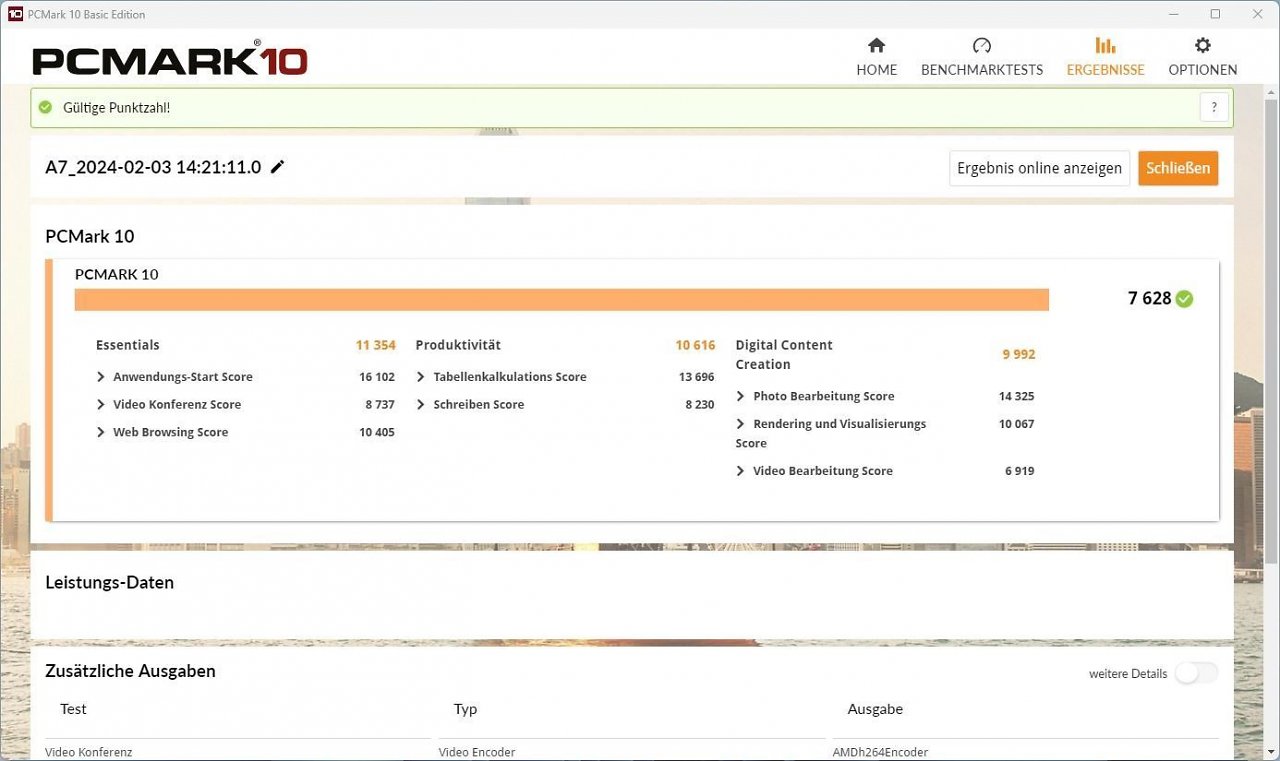This screenshot has width=1280, height=761.
Task: Click the pencil icon to rename result
Action: tap(278, 167)
